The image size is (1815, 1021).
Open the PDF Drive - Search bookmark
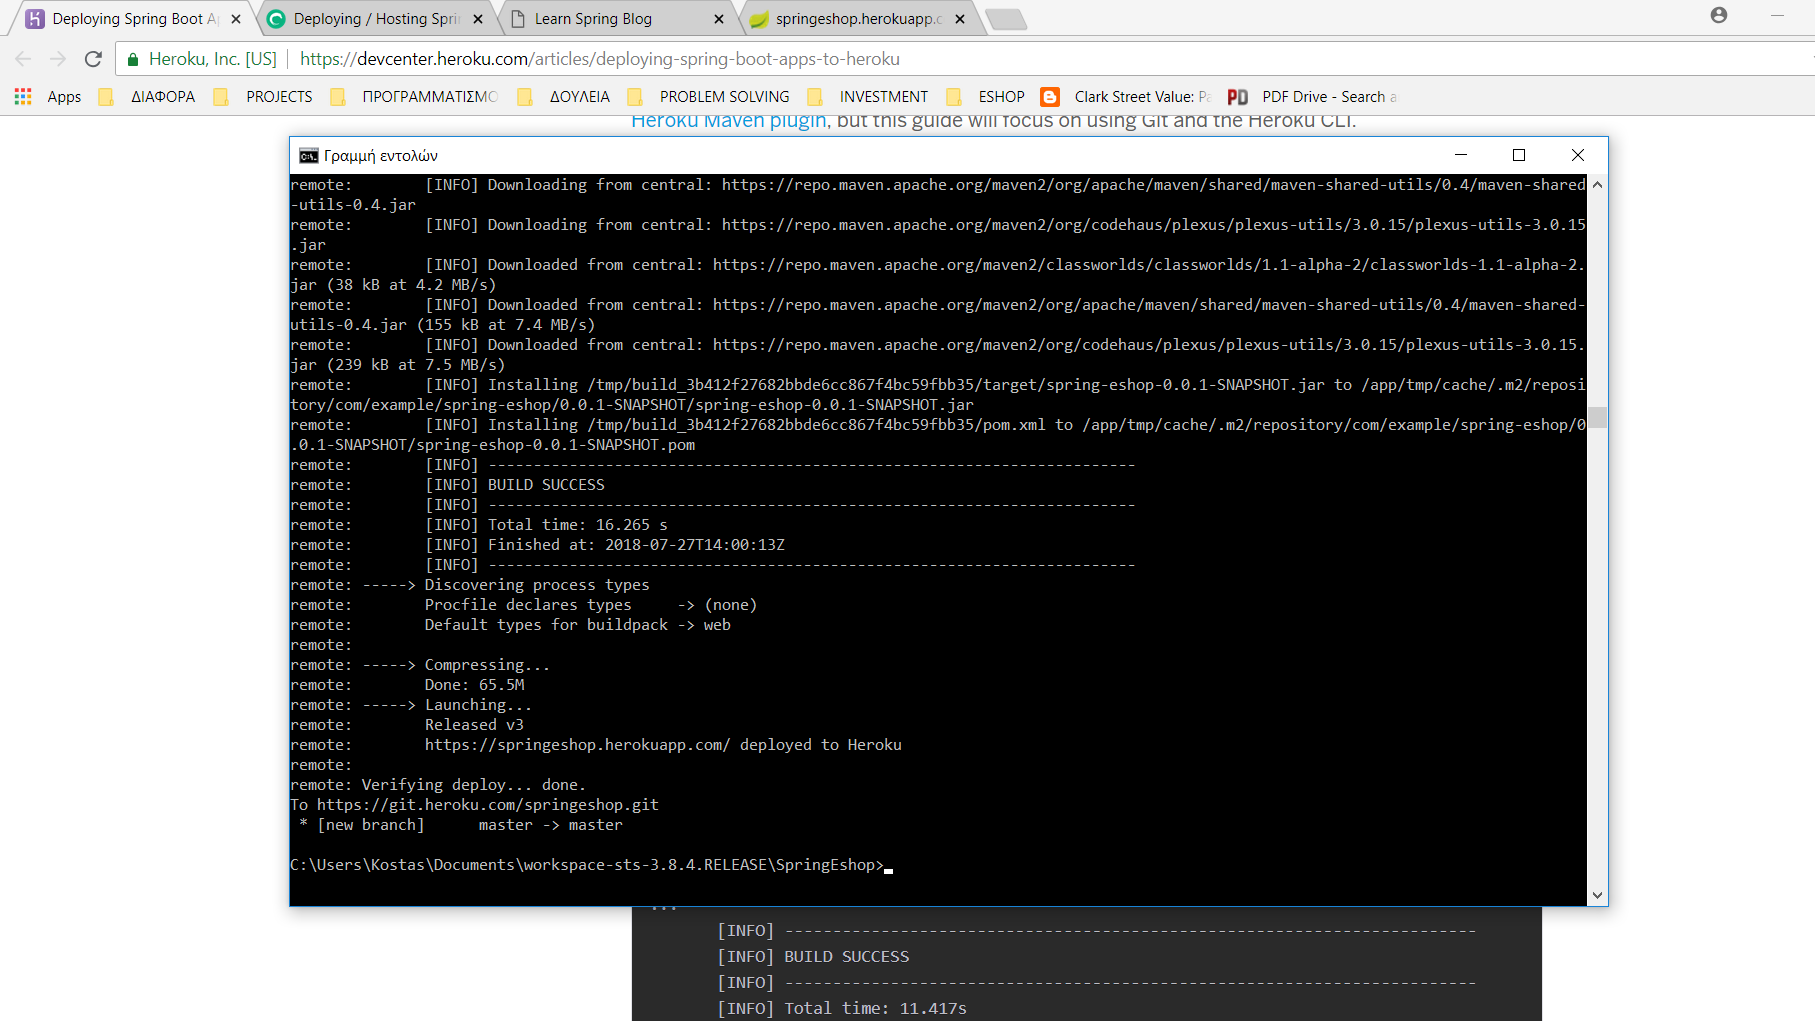[x=1312, y=97]
